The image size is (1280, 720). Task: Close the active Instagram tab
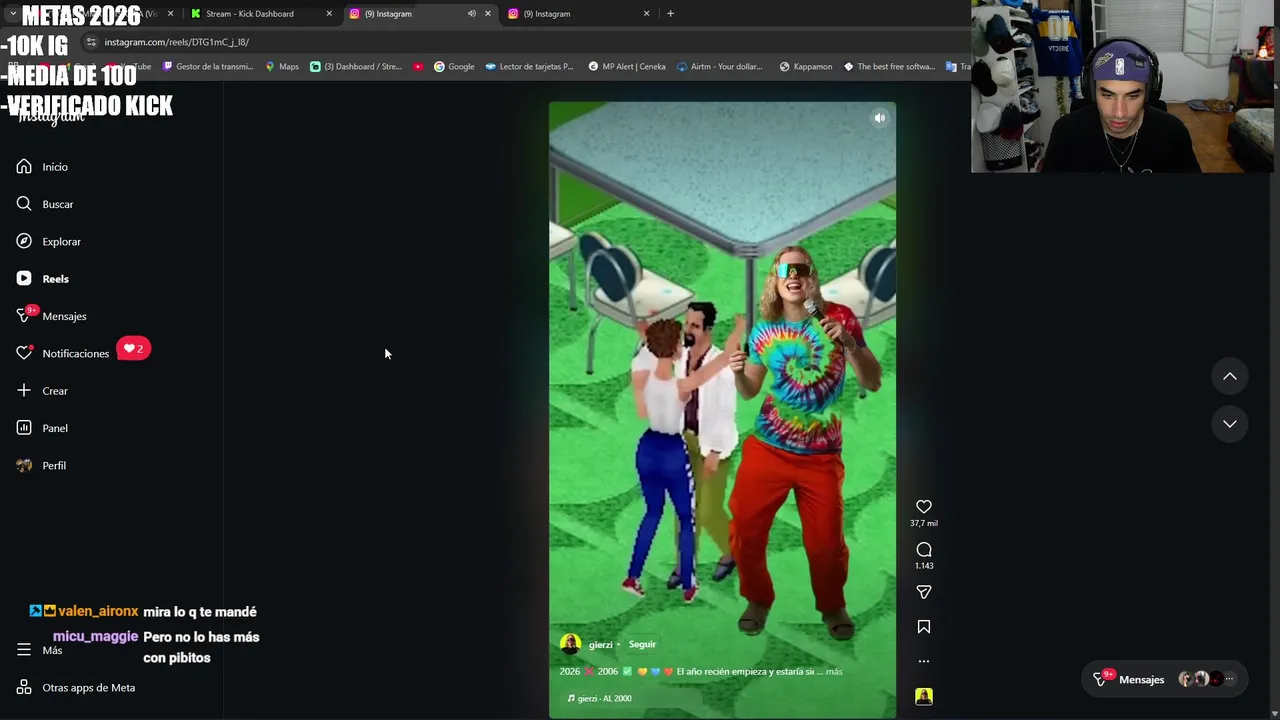click(x=488, y=14)
